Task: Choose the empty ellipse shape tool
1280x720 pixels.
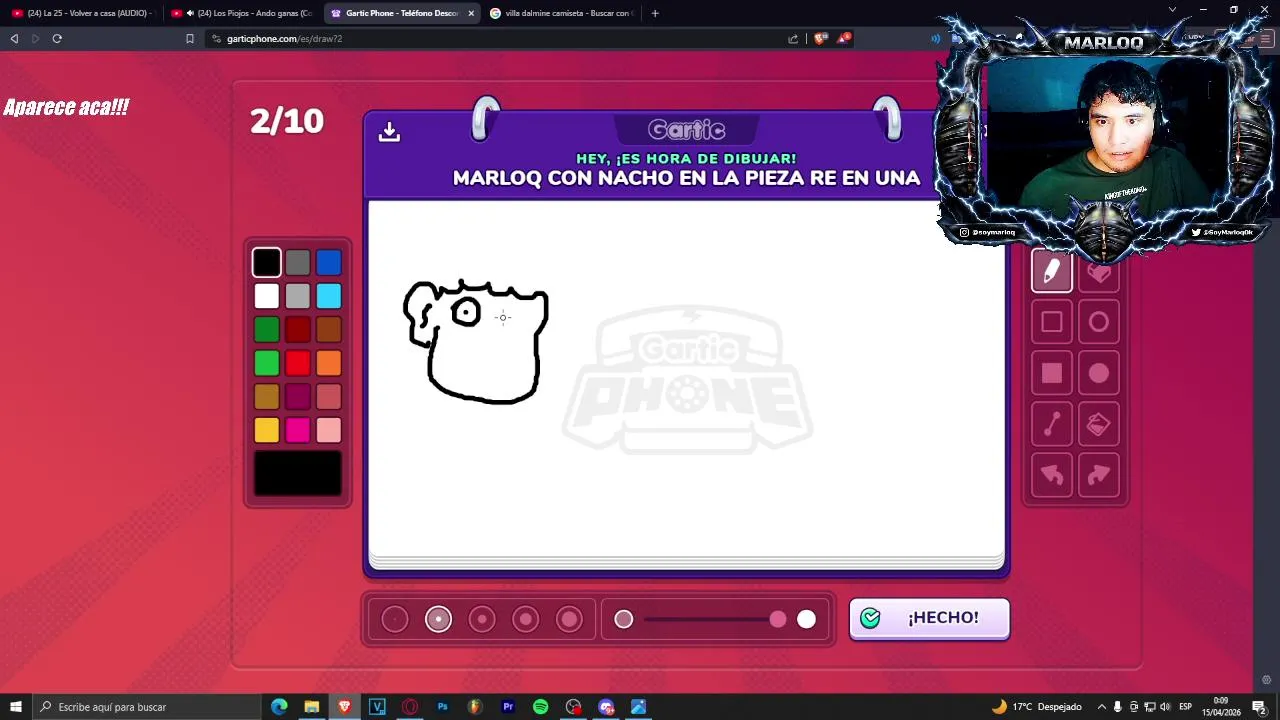Action: click(1098, 322)
